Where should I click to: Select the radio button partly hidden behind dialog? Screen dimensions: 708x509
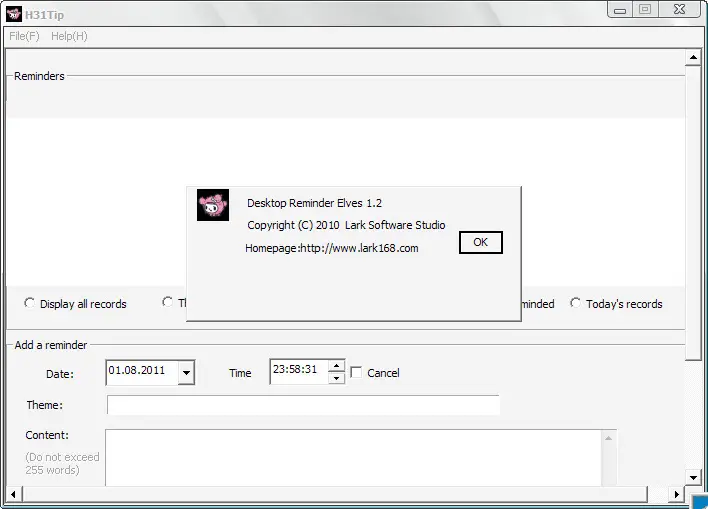tap(167, 302)
